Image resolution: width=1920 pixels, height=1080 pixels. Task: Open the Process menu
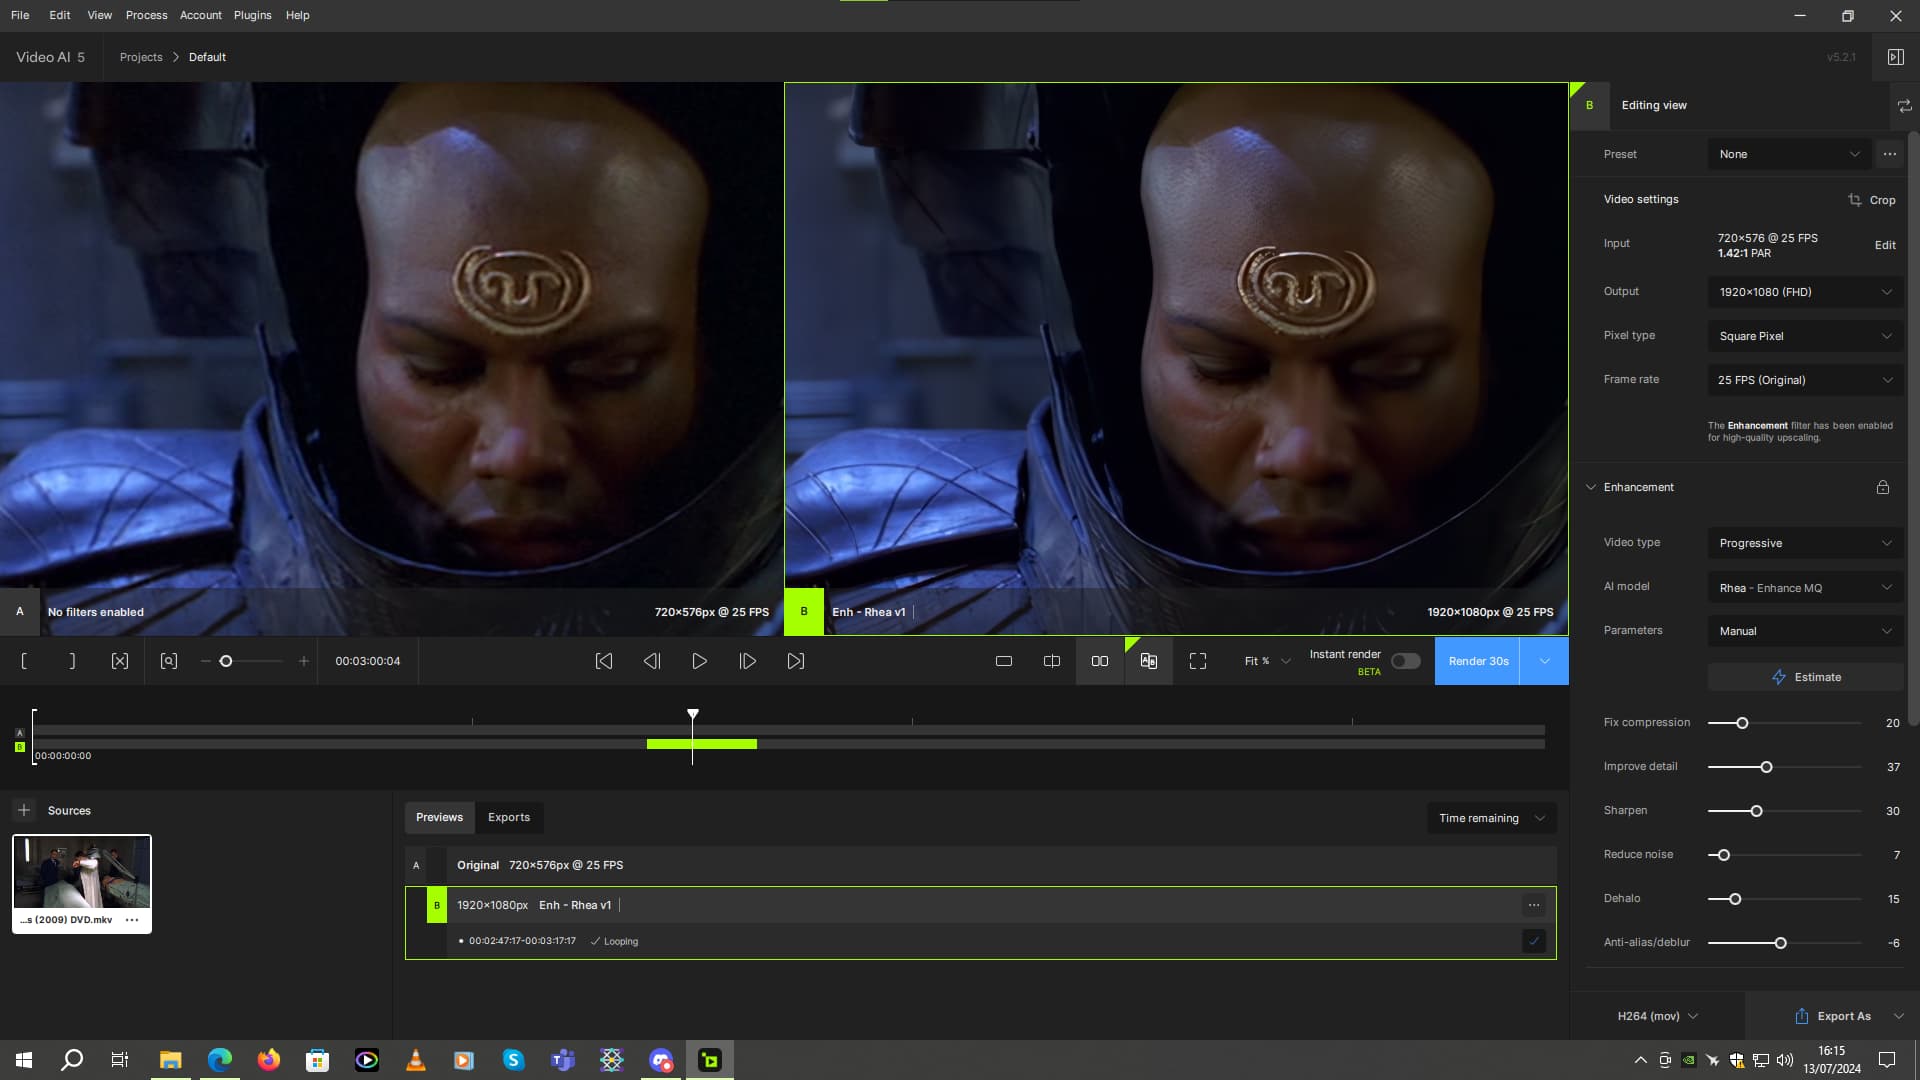pyautogui.click(x=146, y=15)
